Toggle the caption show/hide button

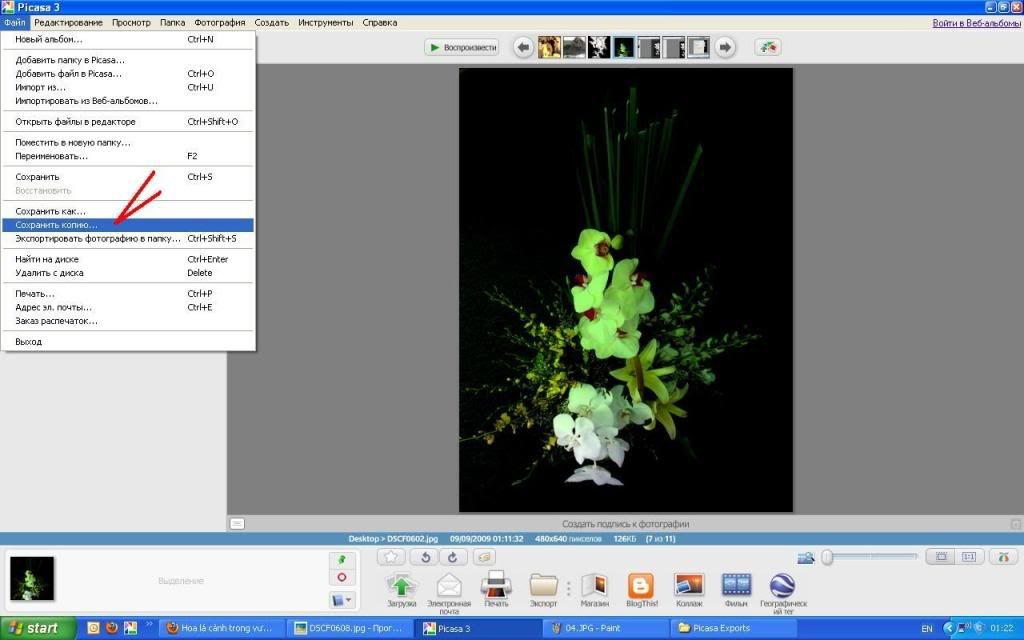237,523
